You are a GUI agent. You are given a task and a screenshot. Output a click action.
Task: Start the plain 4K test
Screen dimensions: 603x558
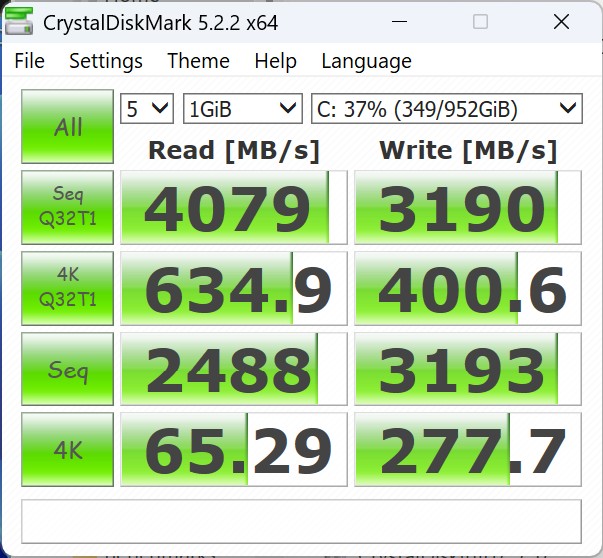(x=67, y=450)
